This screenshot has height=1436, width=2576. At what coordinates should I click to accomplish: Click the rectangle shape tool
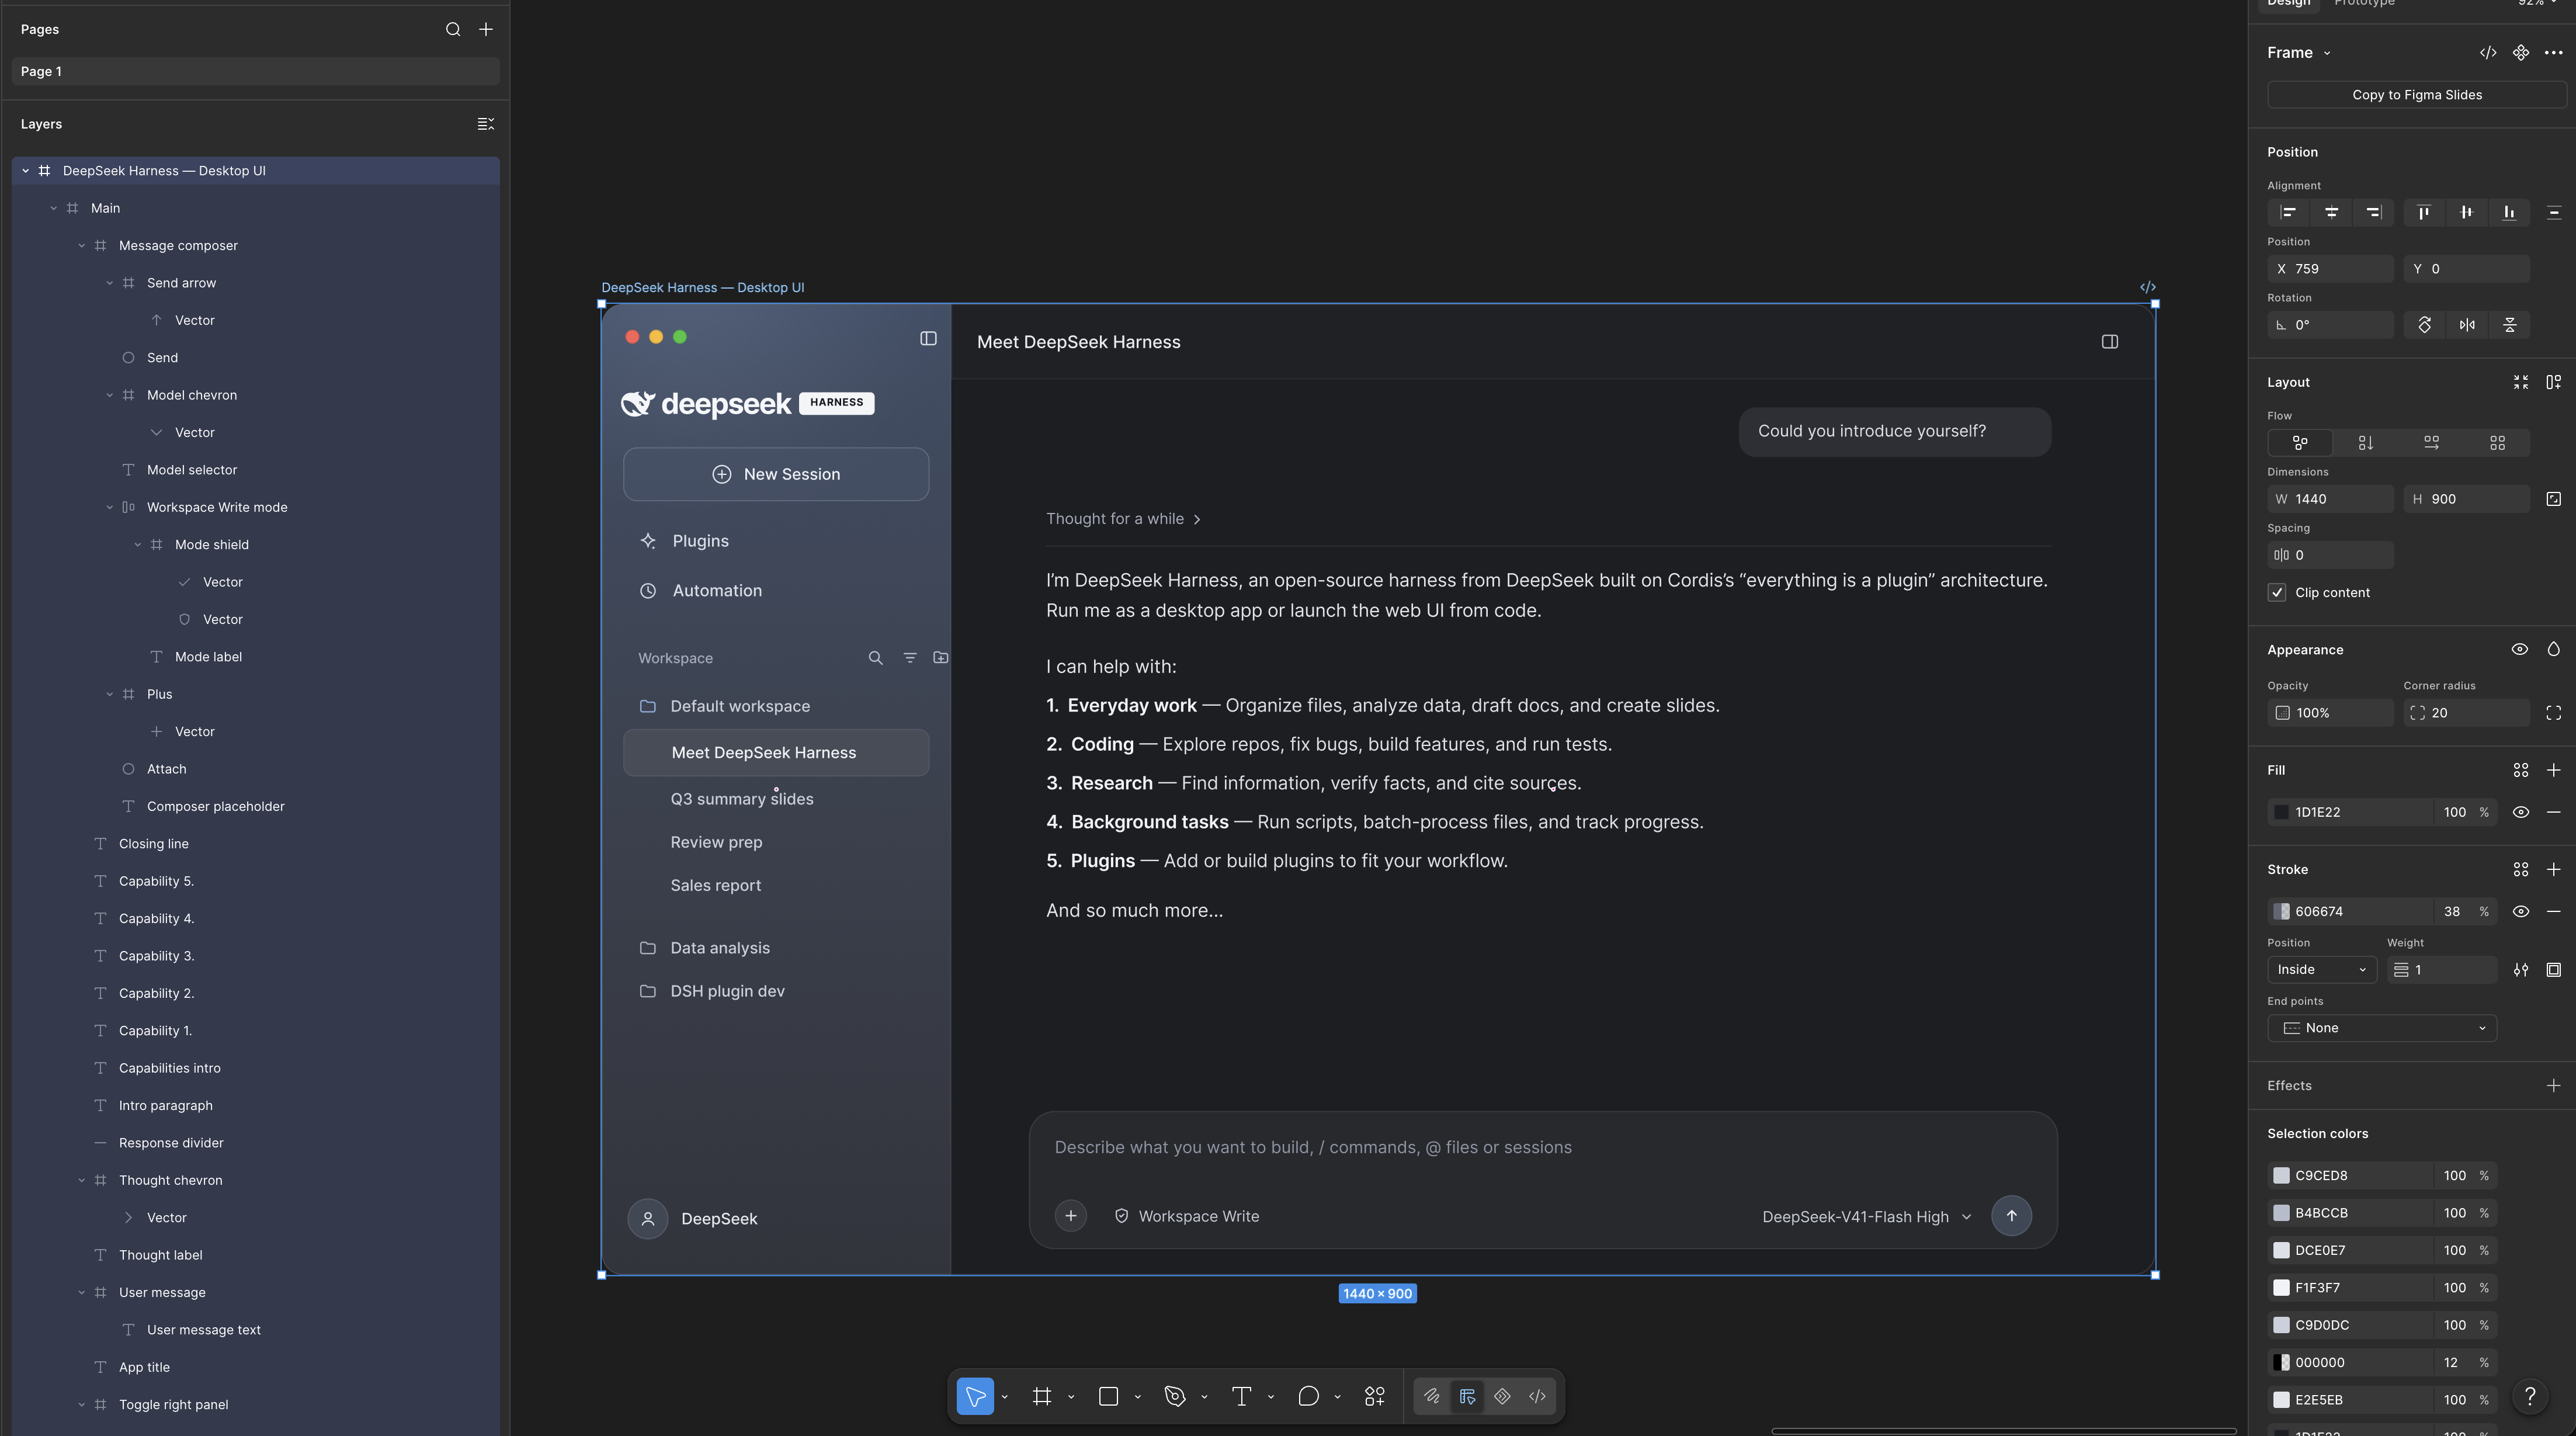1108,1396
